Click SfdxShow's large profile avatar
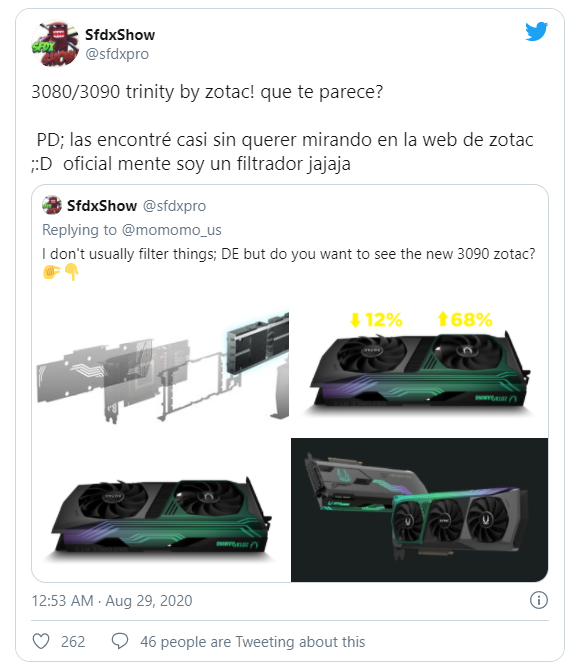Viewport: 583px width, 667px height. pyautogui.click(x=55, y=43)
